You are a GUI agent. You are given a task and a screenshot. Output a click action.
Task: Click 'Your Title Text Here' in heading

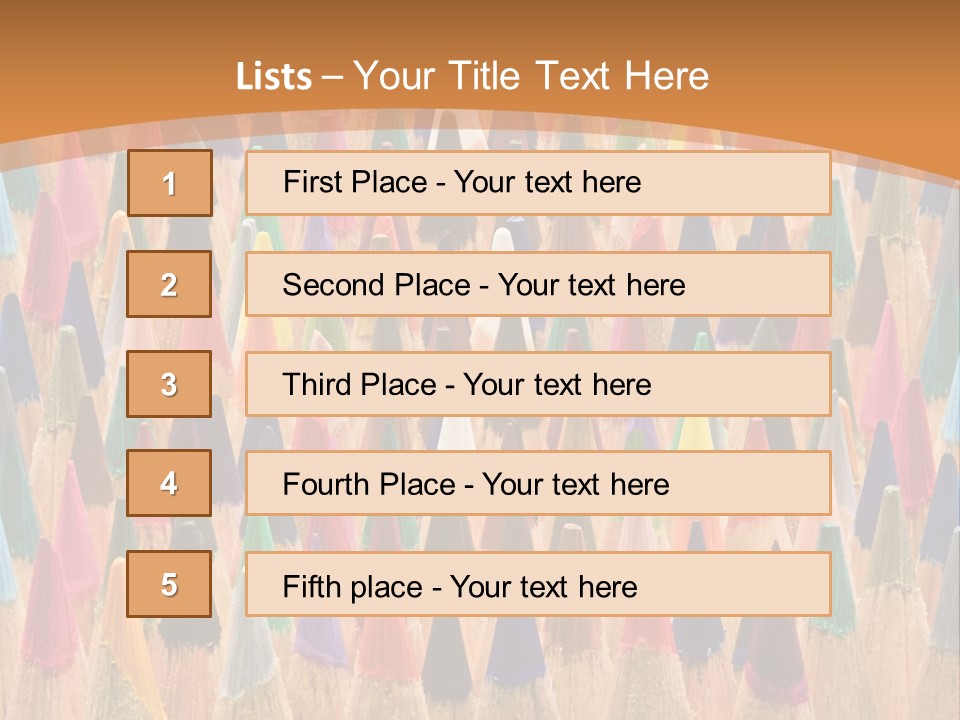(531, 76)
